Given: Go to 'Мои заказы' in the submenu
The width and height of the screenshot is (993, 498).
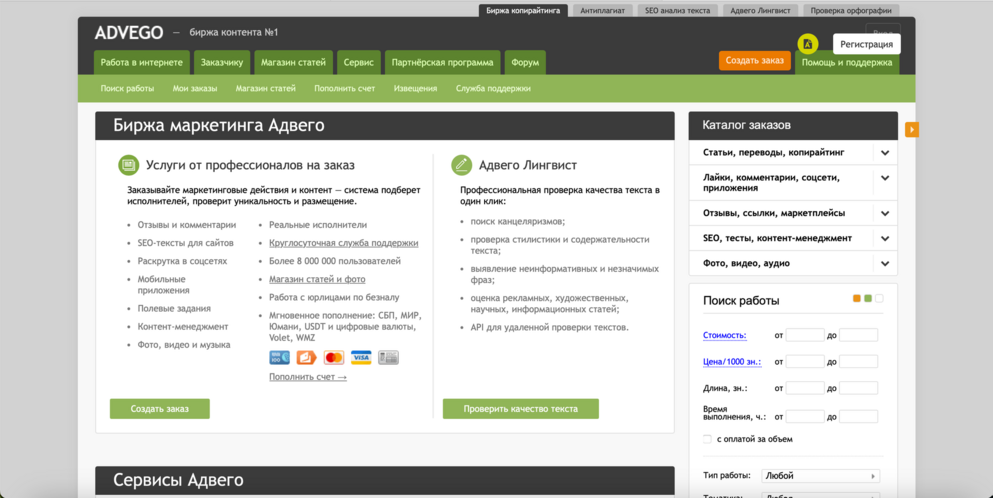Looking at the screenshot, I should tap(195, 89).
